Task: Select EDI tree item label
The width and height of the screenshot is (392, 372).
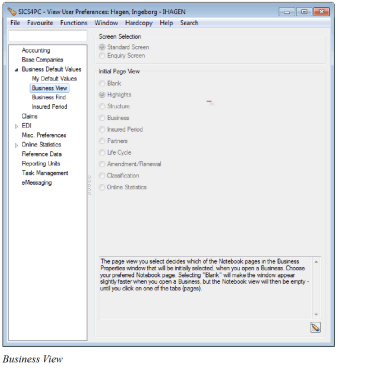Action: pyautogui.click(x=26, y=126)
